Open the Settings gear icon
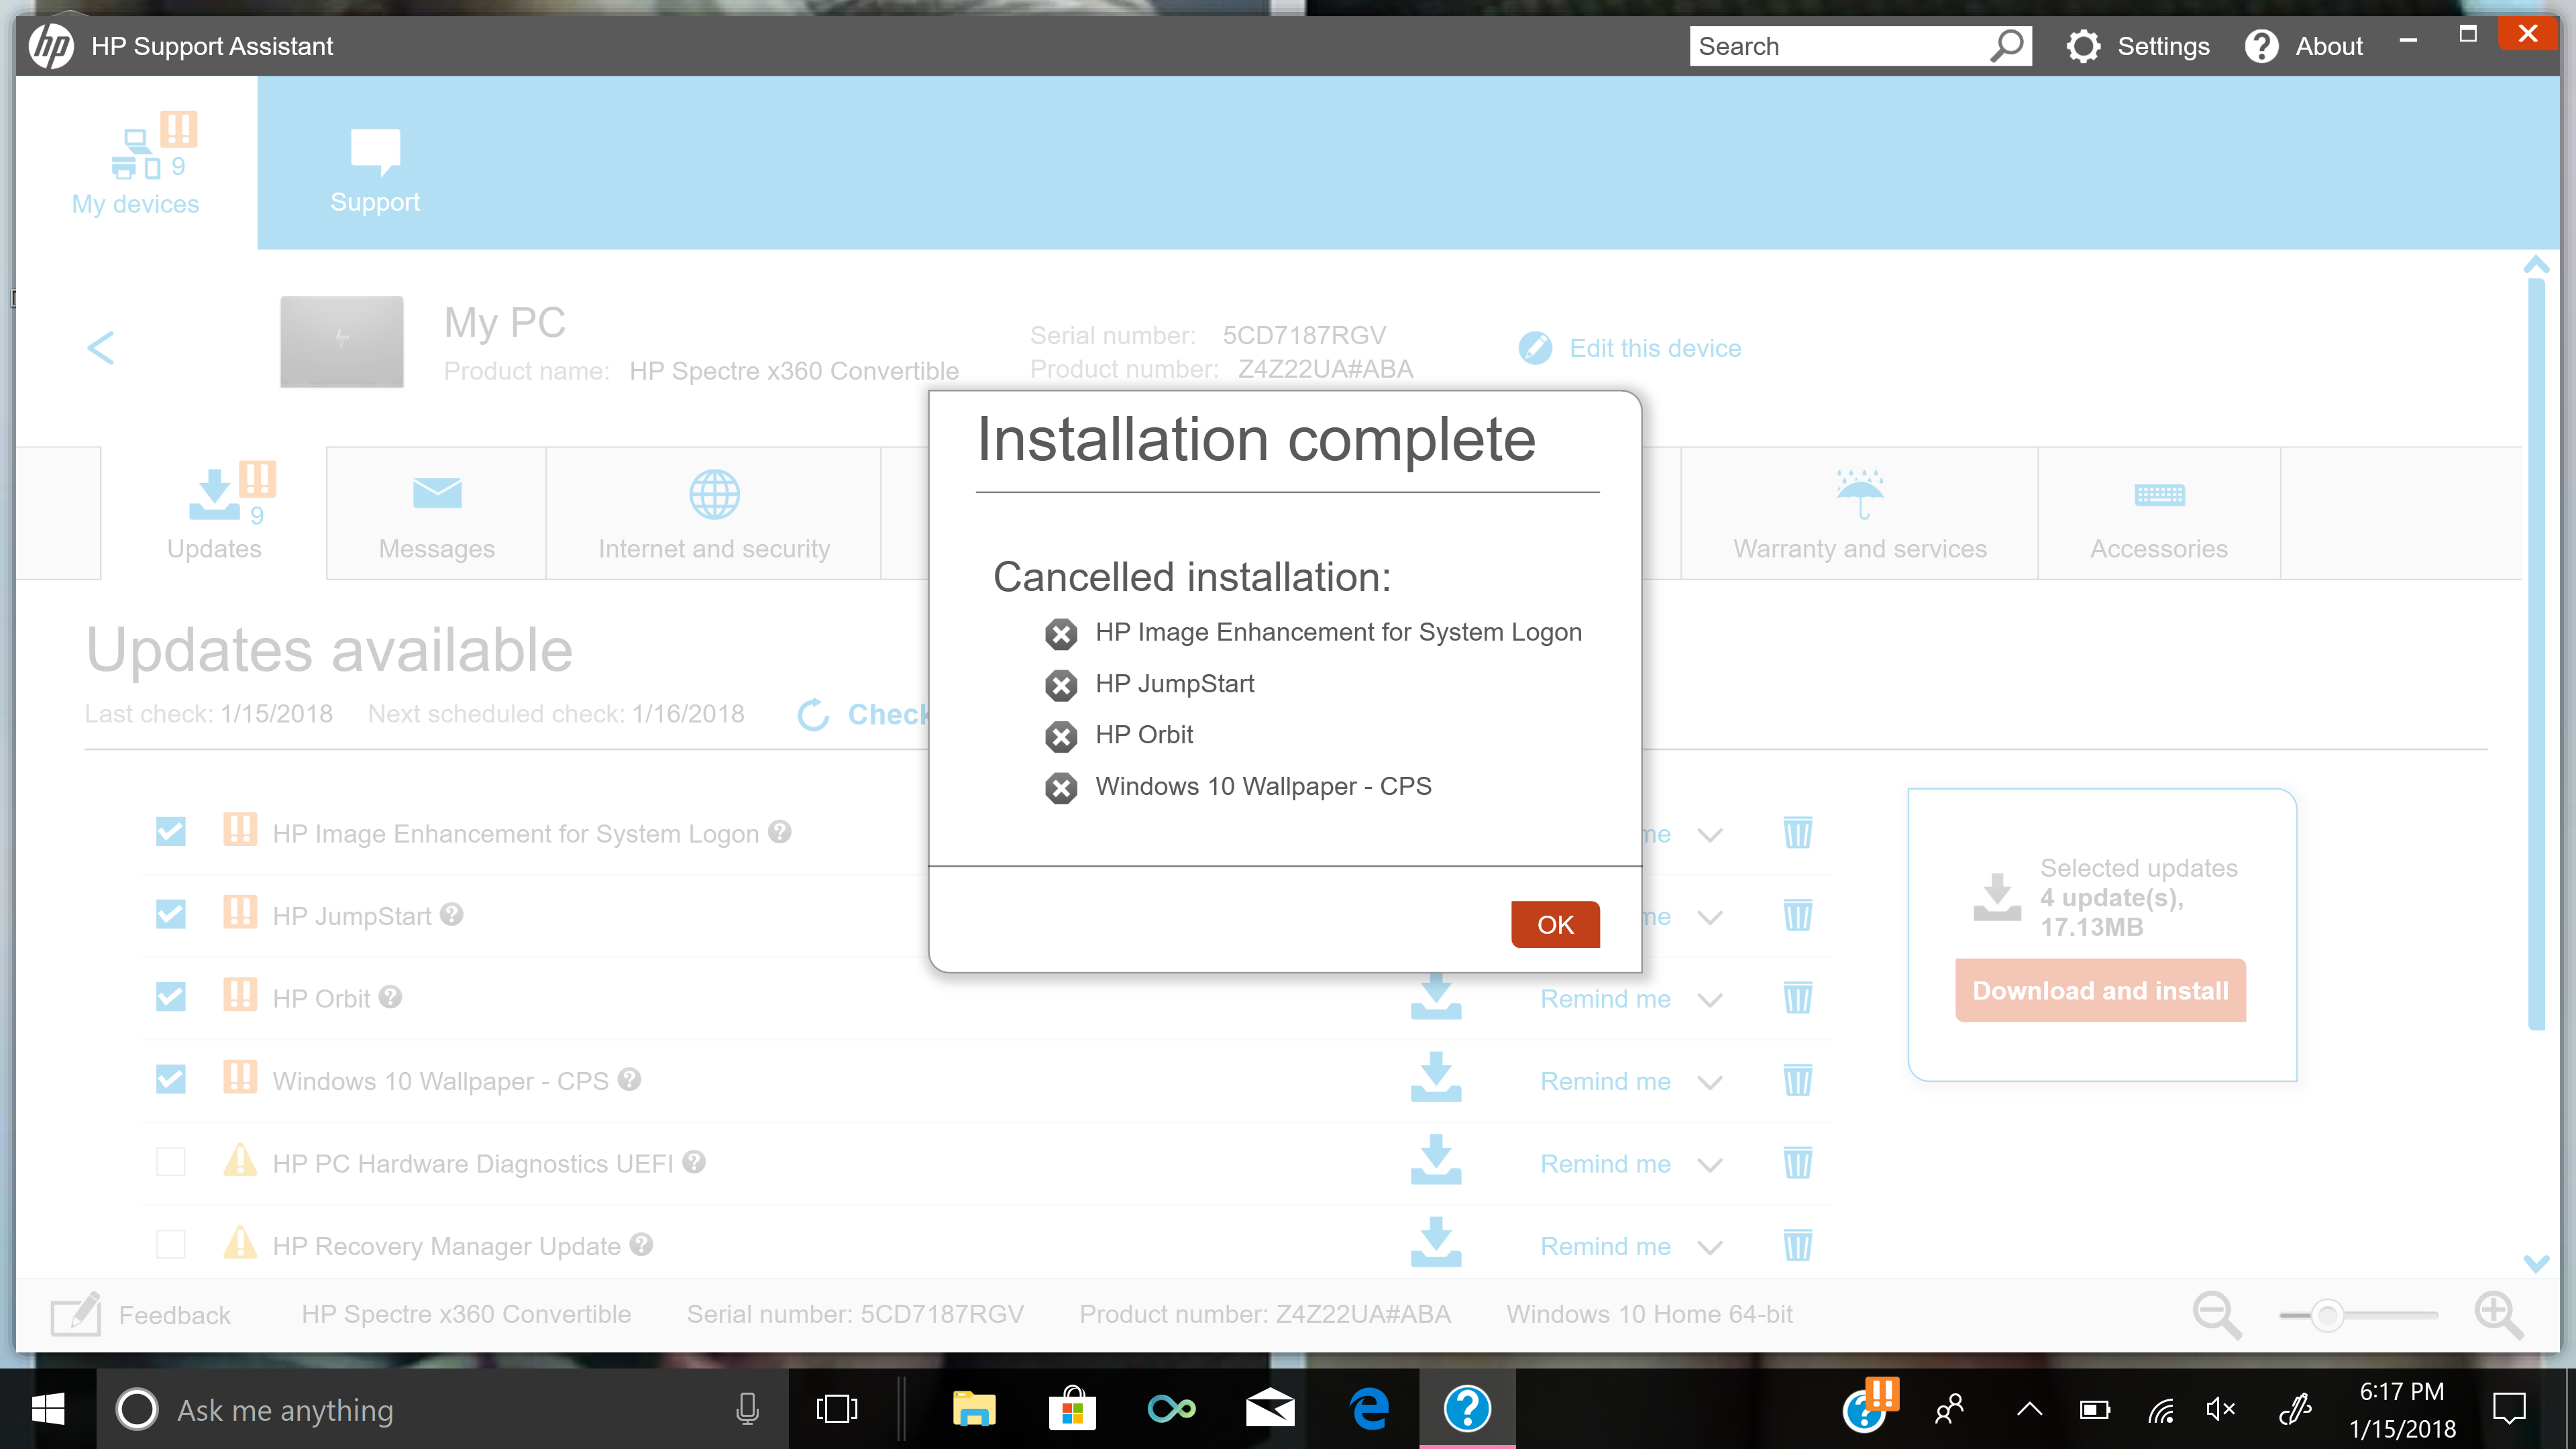Screen dimensions: 2576x1449 pos(2083,46)
